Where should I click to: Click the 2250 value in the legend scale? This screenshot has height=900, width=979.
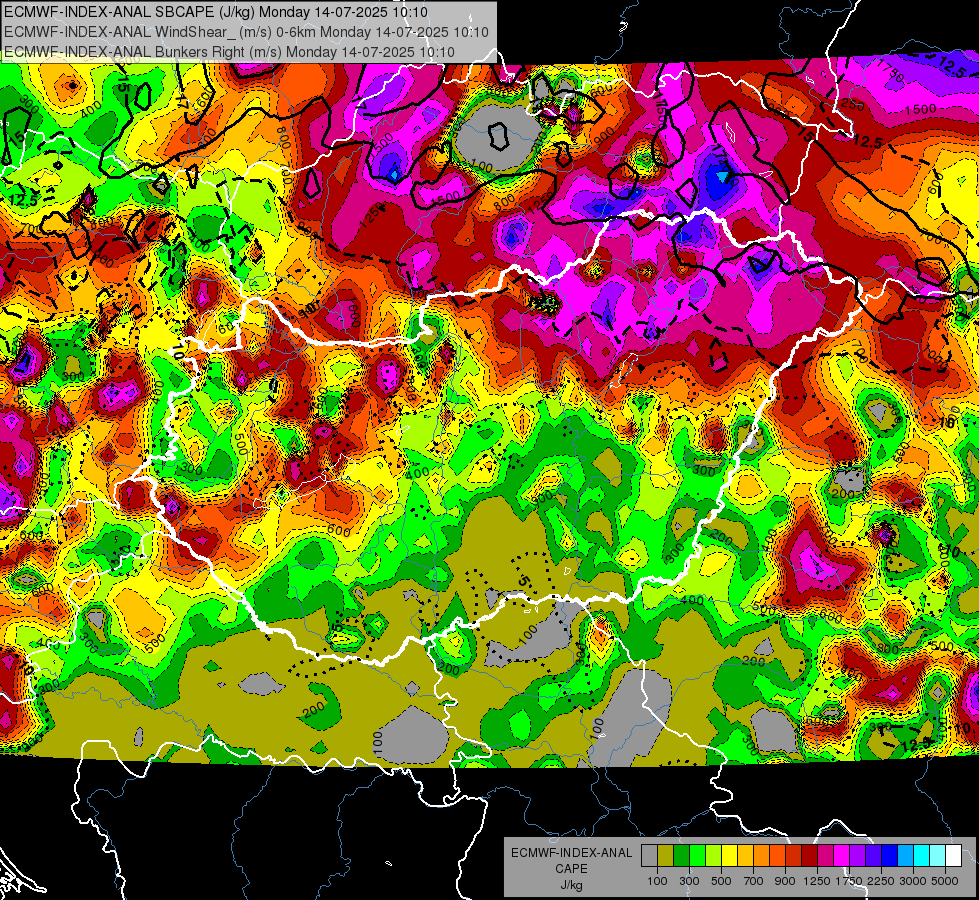(881, 881)
